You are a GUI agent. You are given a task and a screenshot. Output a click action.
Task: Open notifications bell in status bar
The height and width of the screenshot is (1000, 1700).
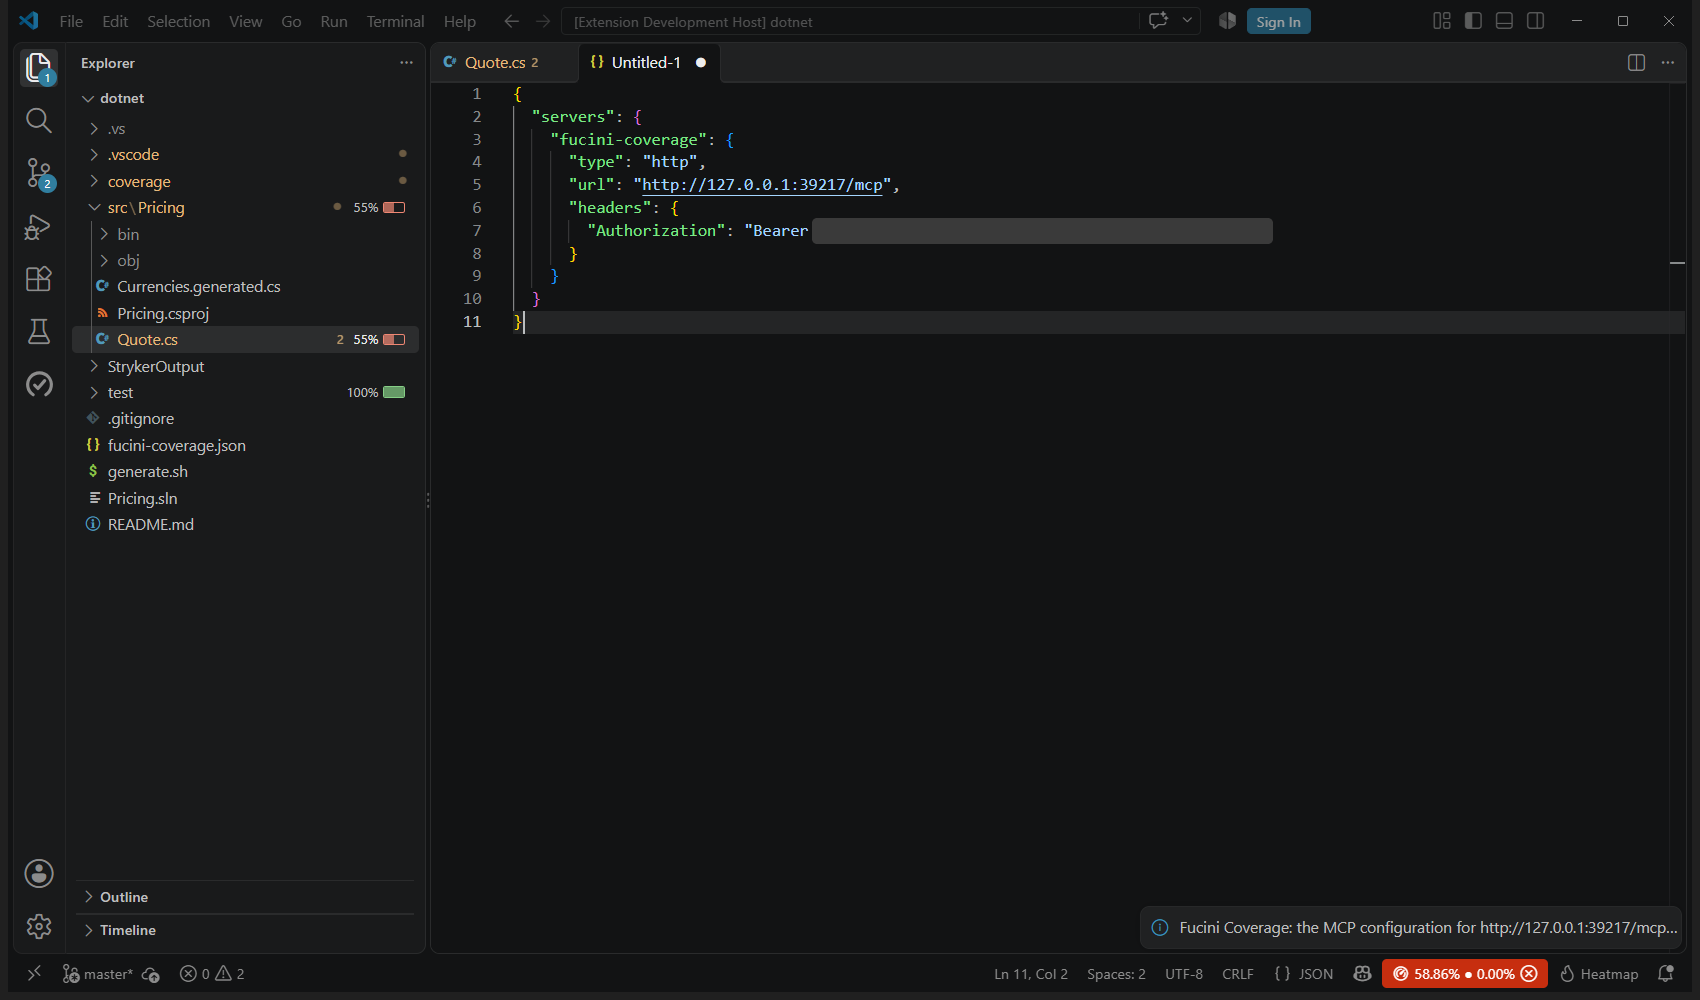tap(1666, 973)
